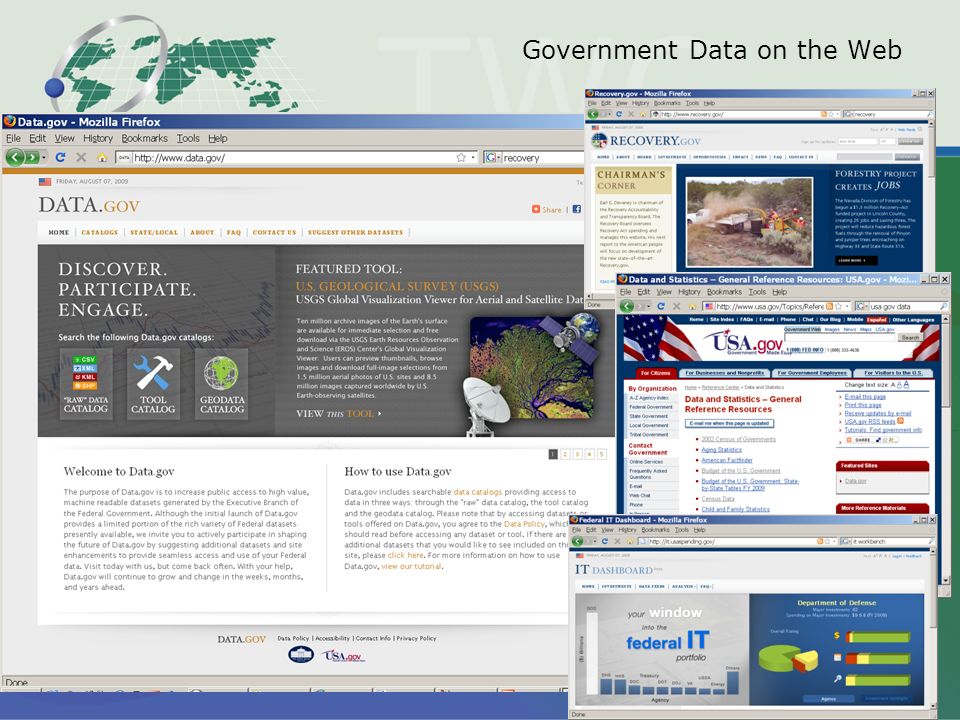Click American Factfinder link on USA.gov
The width and height of the screenshot is (960, 720).
point(727,460)
